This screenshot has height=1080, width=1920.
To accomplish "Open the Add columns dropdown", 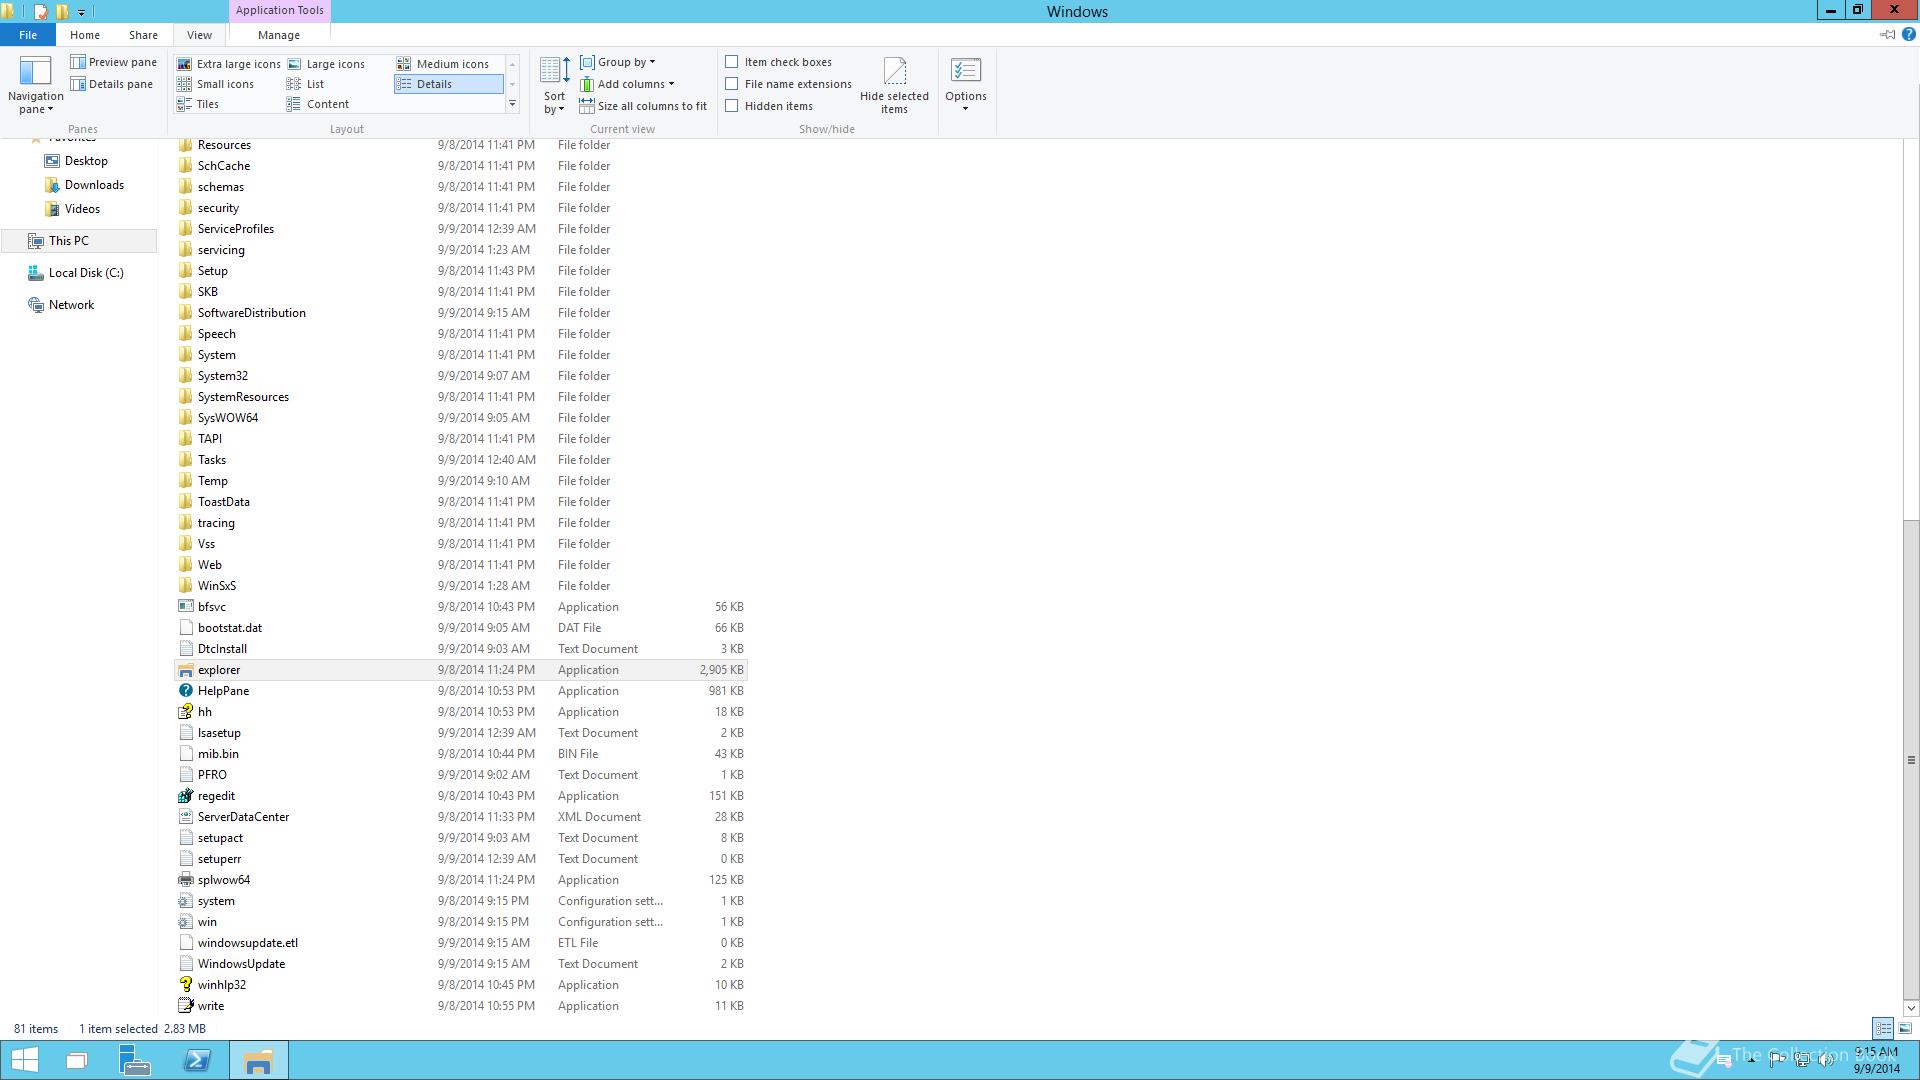I will coord(627,84).
